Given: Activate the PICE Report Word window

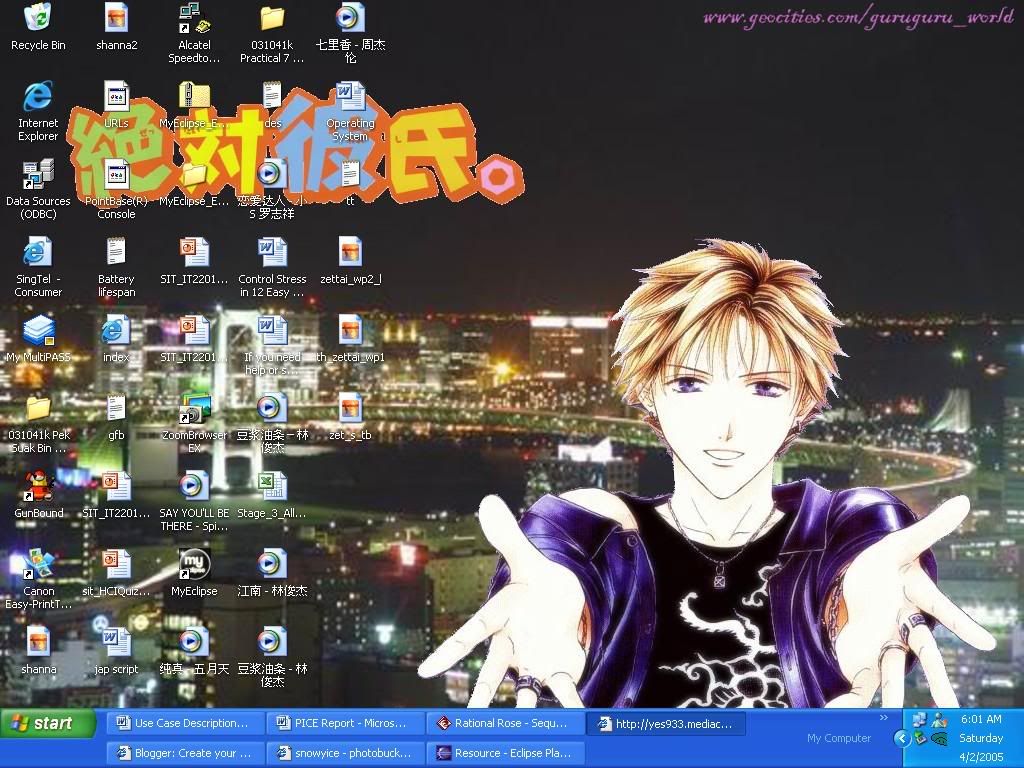Looking at the screenshot, I should [346, 723].
